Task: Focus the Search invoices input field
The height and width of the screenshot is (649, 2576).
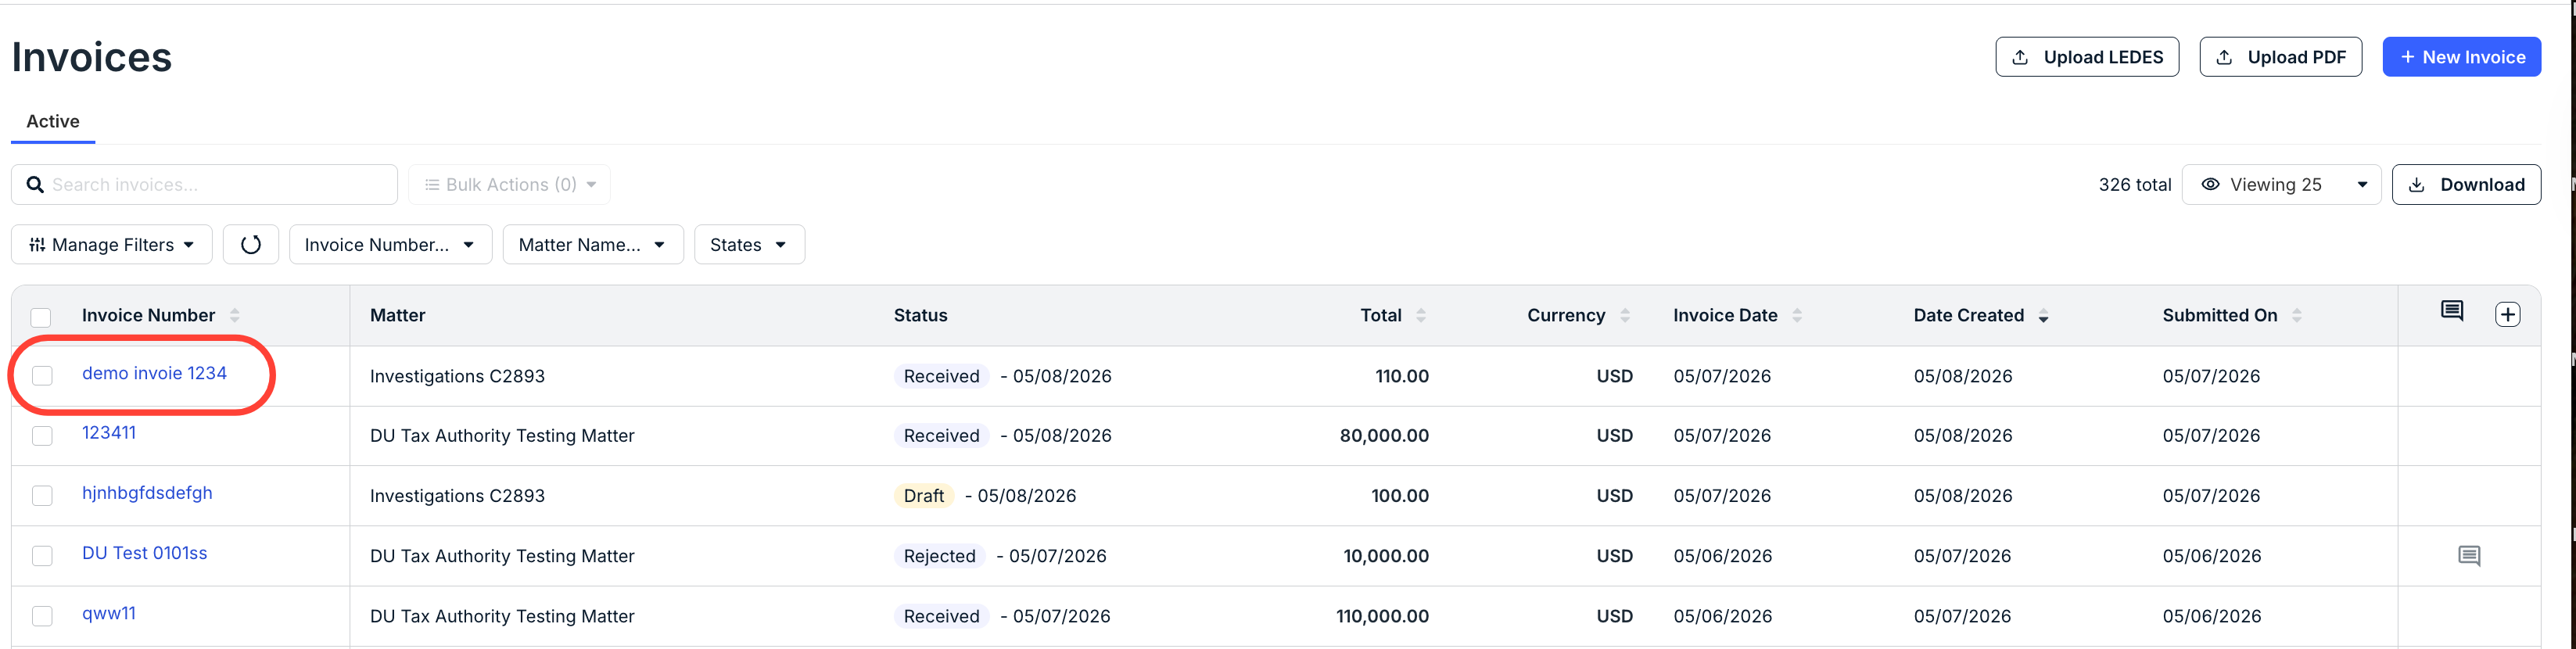Action: pyautogui.click(x=204, y=184)
